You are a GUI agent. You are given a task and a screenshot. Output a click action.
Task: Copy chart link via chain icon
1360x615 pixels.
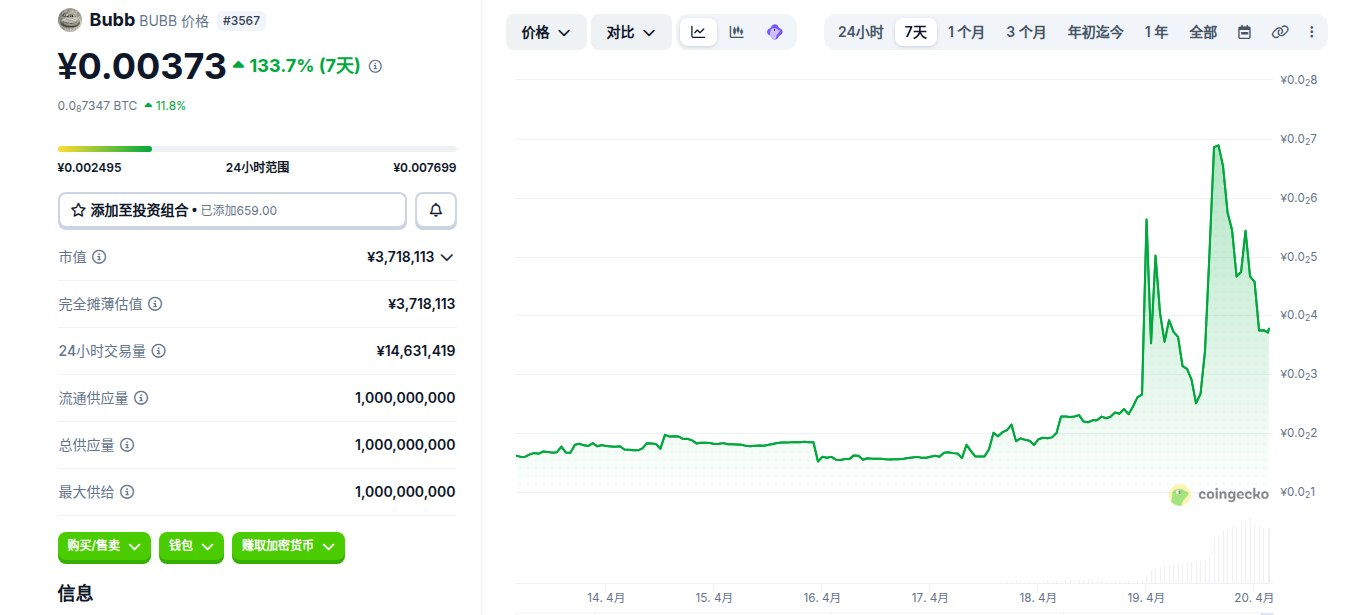1280,32
